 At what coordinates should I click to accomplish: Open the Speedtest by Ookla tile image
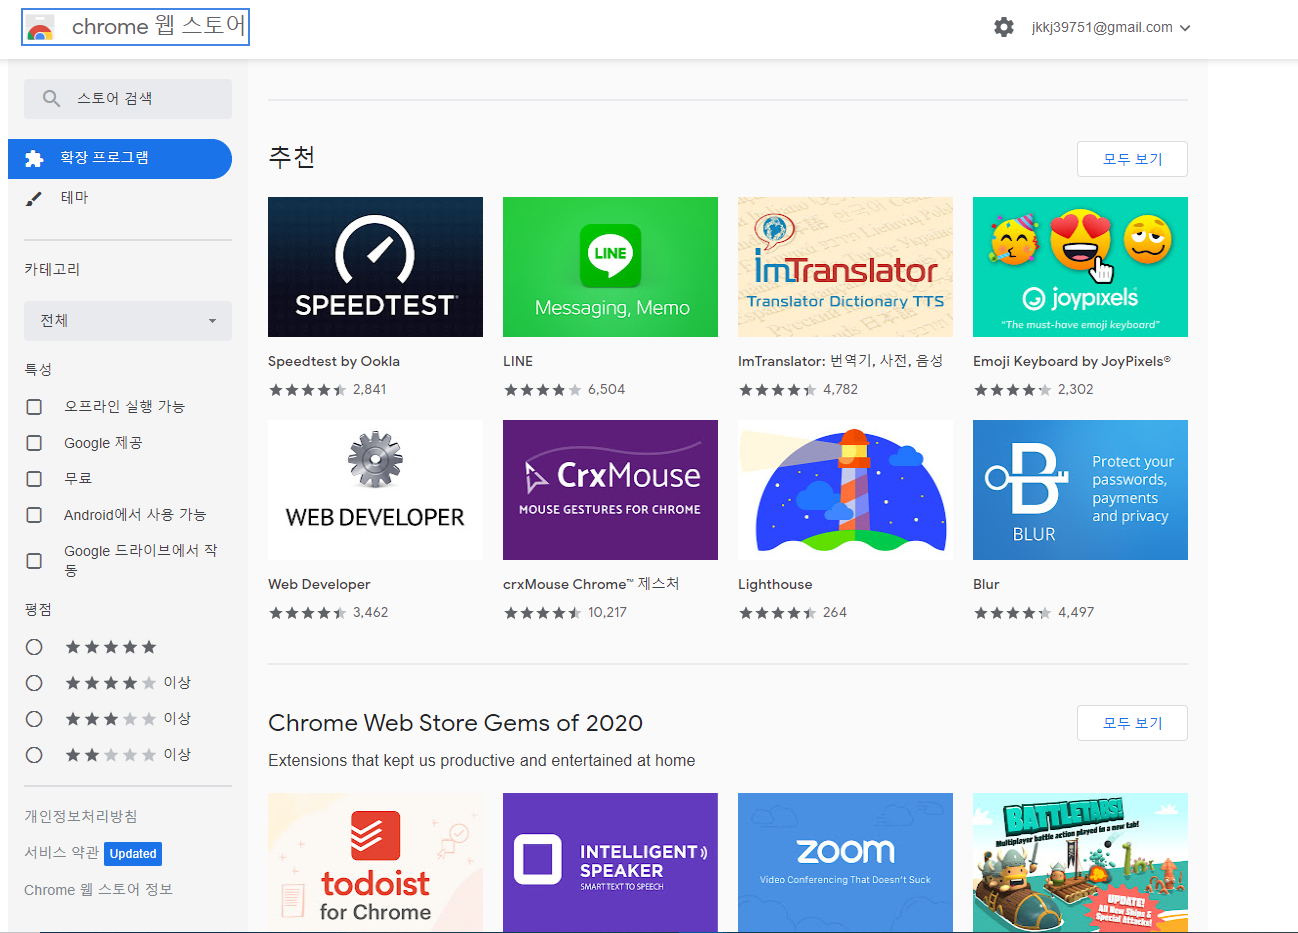(x=375, y=267)
